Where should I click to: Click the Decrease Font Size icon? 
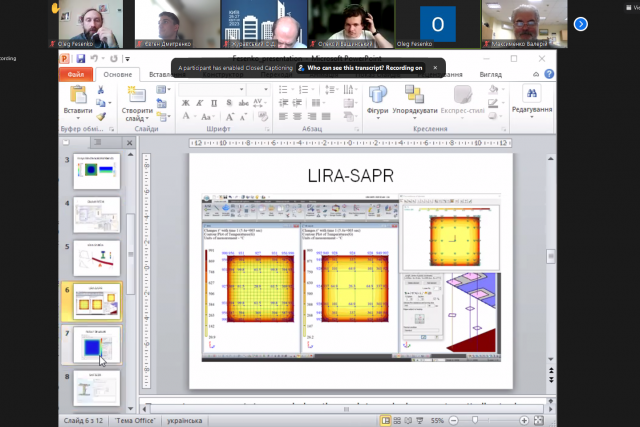click(x=244, y=117)
